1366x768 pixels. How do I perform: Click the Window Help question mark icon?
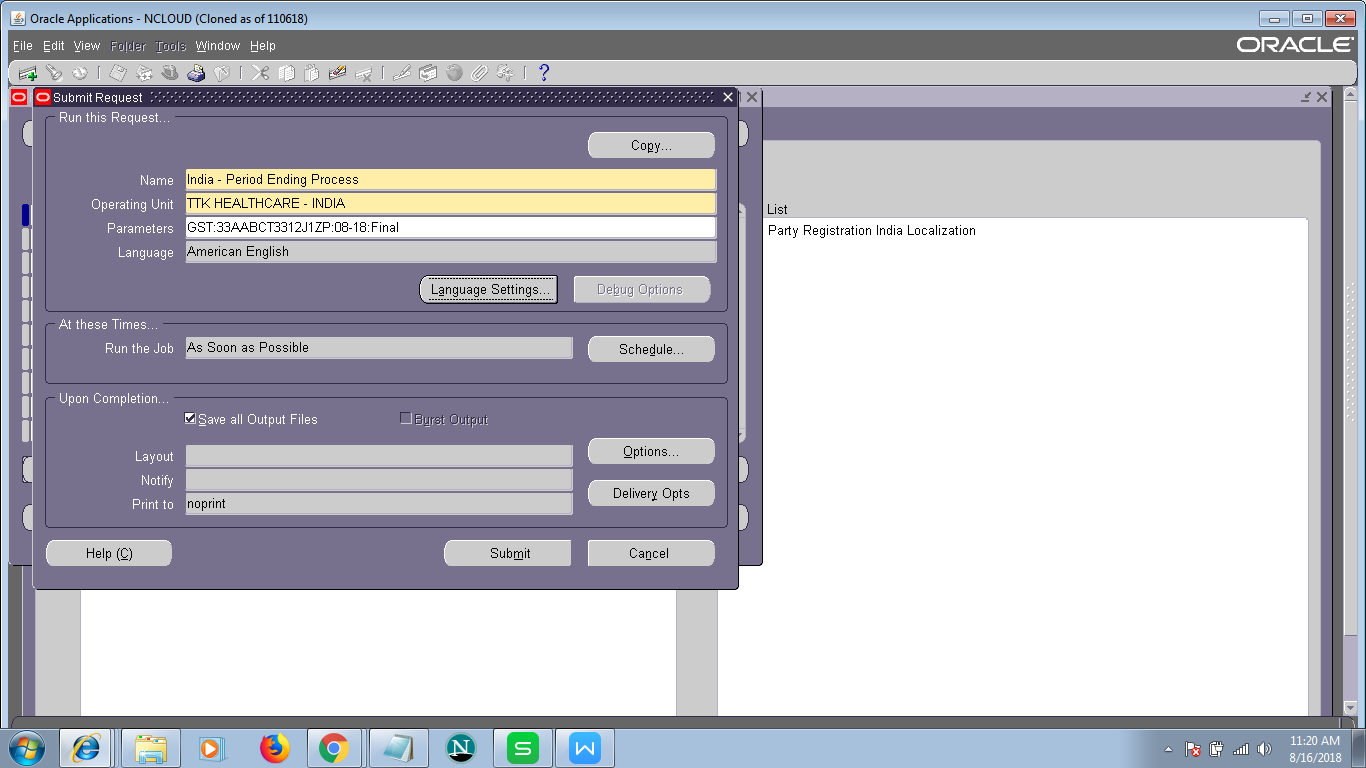click(544, 73)
